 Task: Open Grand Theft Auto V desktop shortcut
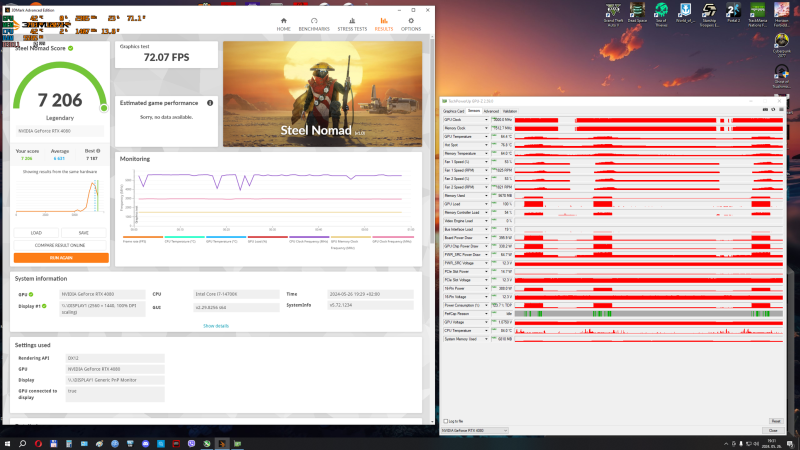(x=613, y=15)
